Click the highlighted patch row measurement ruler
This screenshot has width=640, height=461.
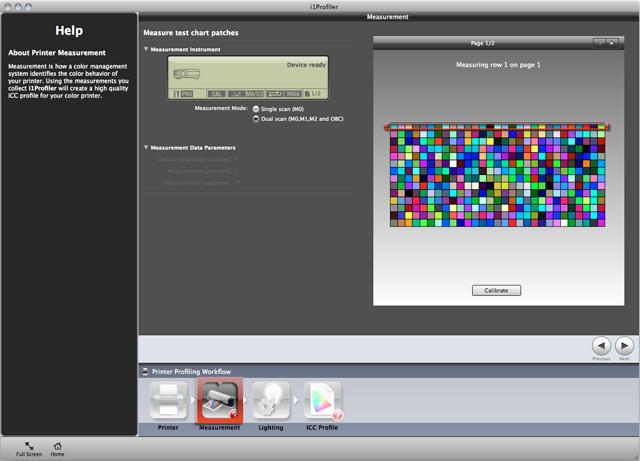tap(497, 127)
